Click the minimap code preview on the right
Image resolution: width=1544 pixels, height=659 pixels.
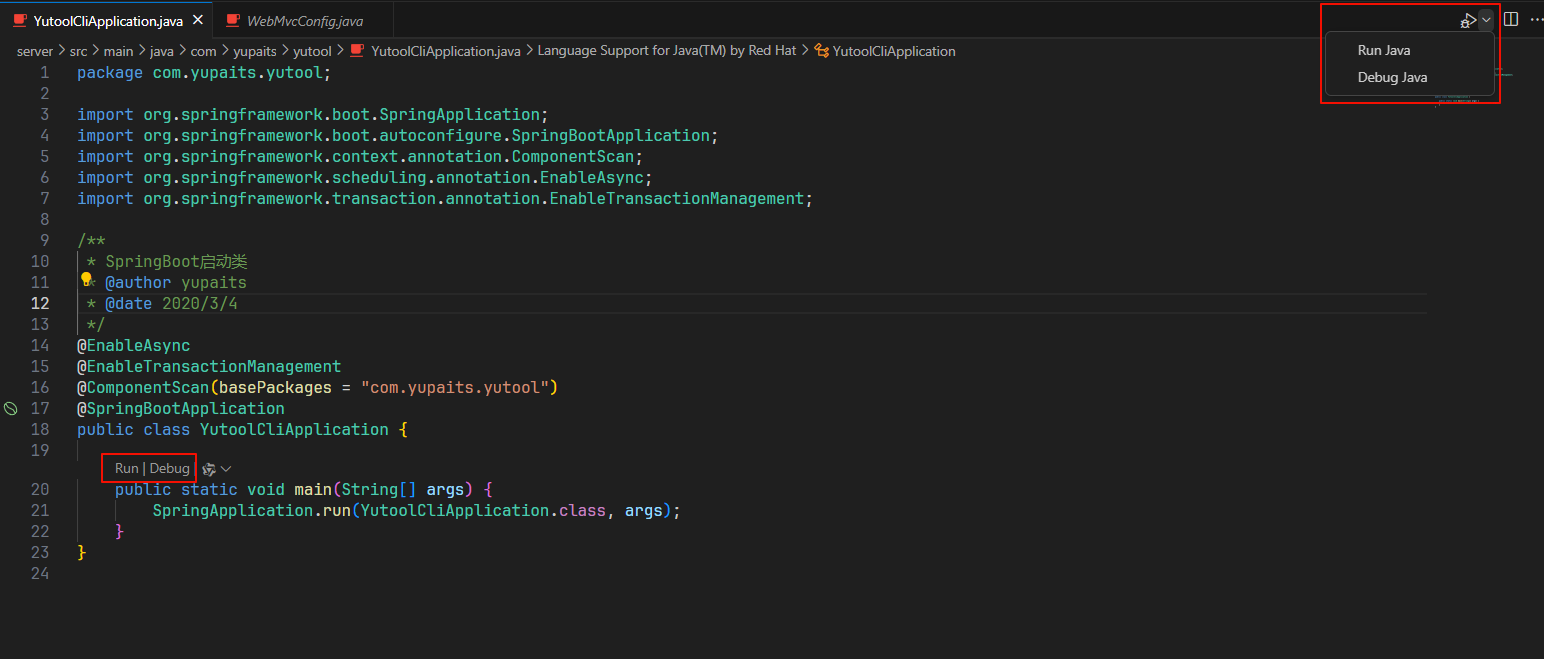(1456, 98)
